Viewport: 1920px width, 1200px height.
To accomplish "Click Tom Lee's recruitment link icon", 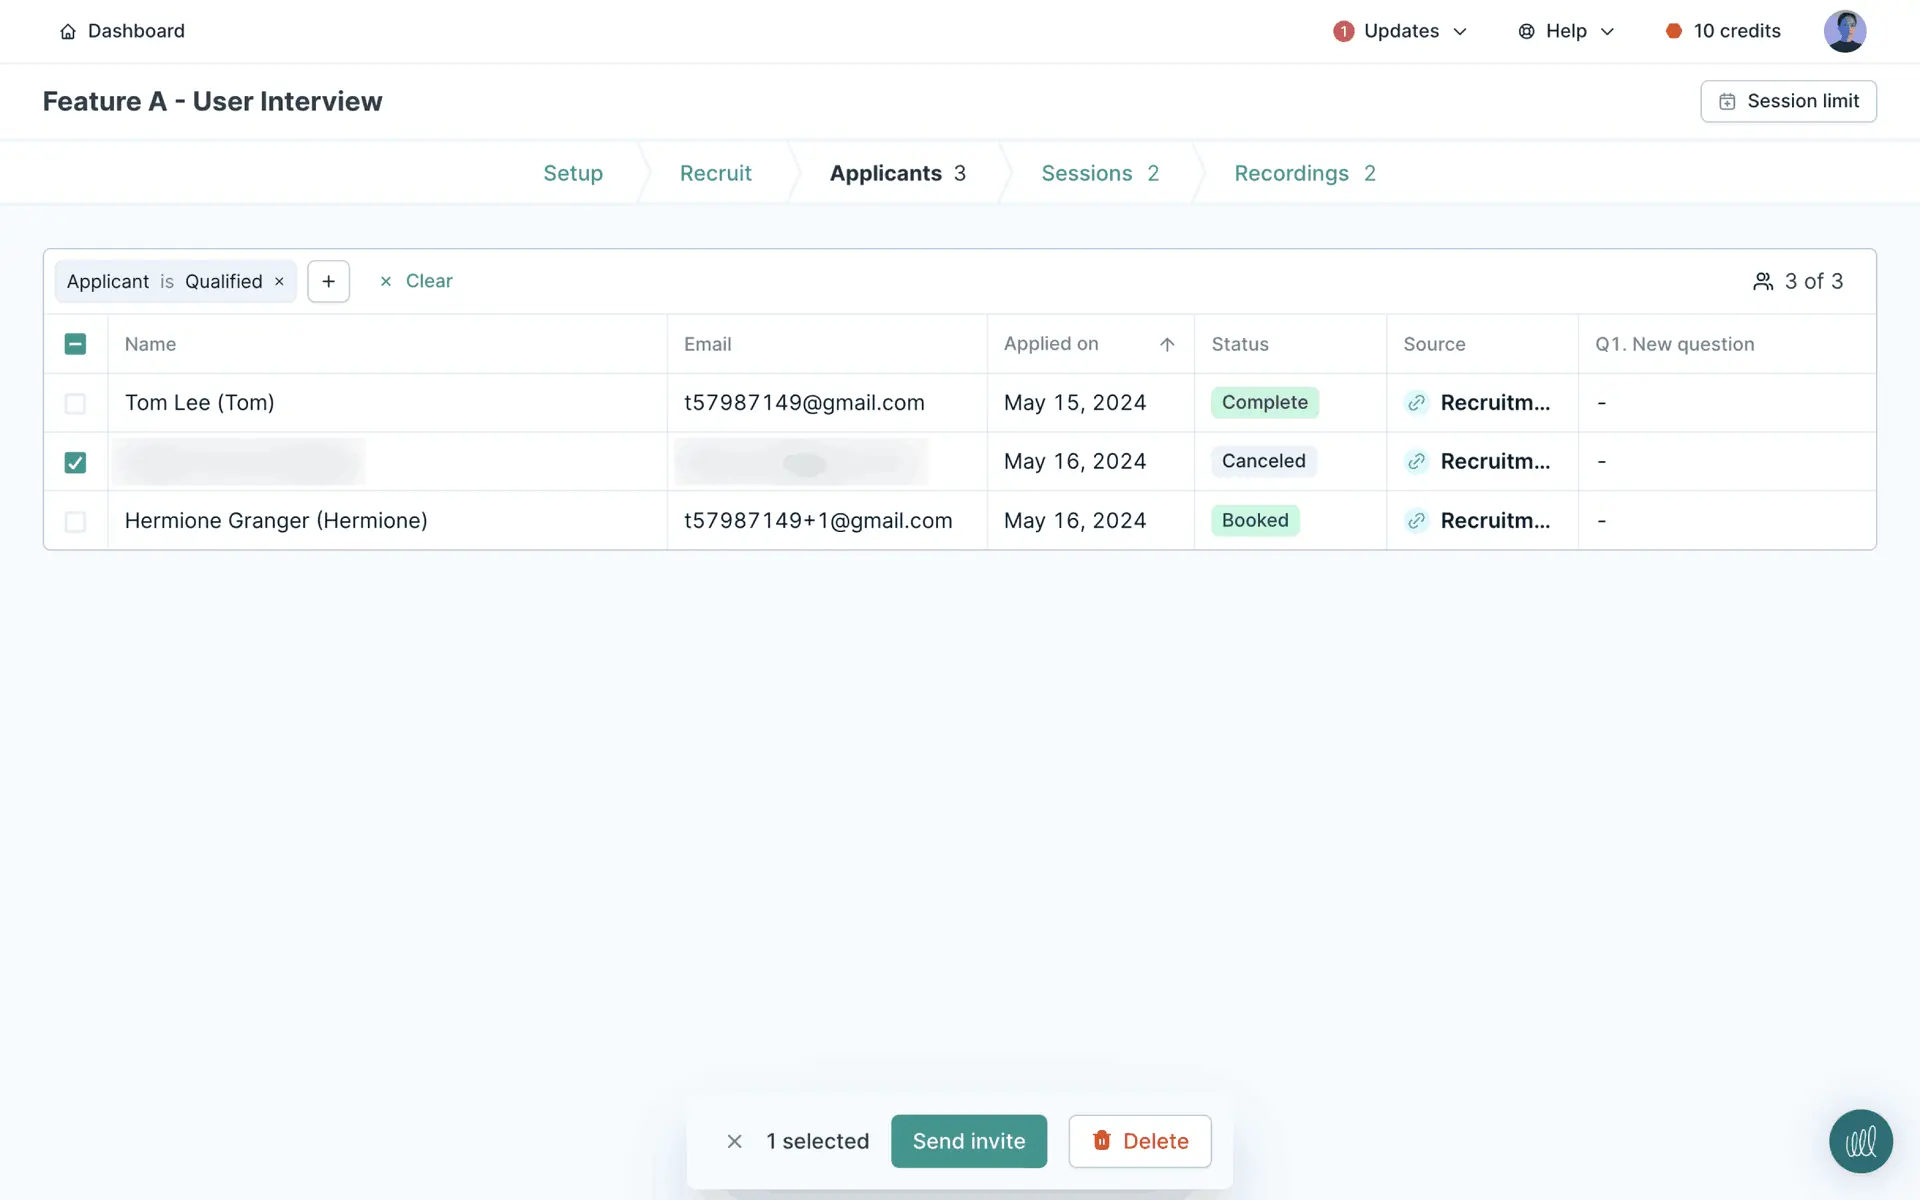I will tap(1416, 403).
